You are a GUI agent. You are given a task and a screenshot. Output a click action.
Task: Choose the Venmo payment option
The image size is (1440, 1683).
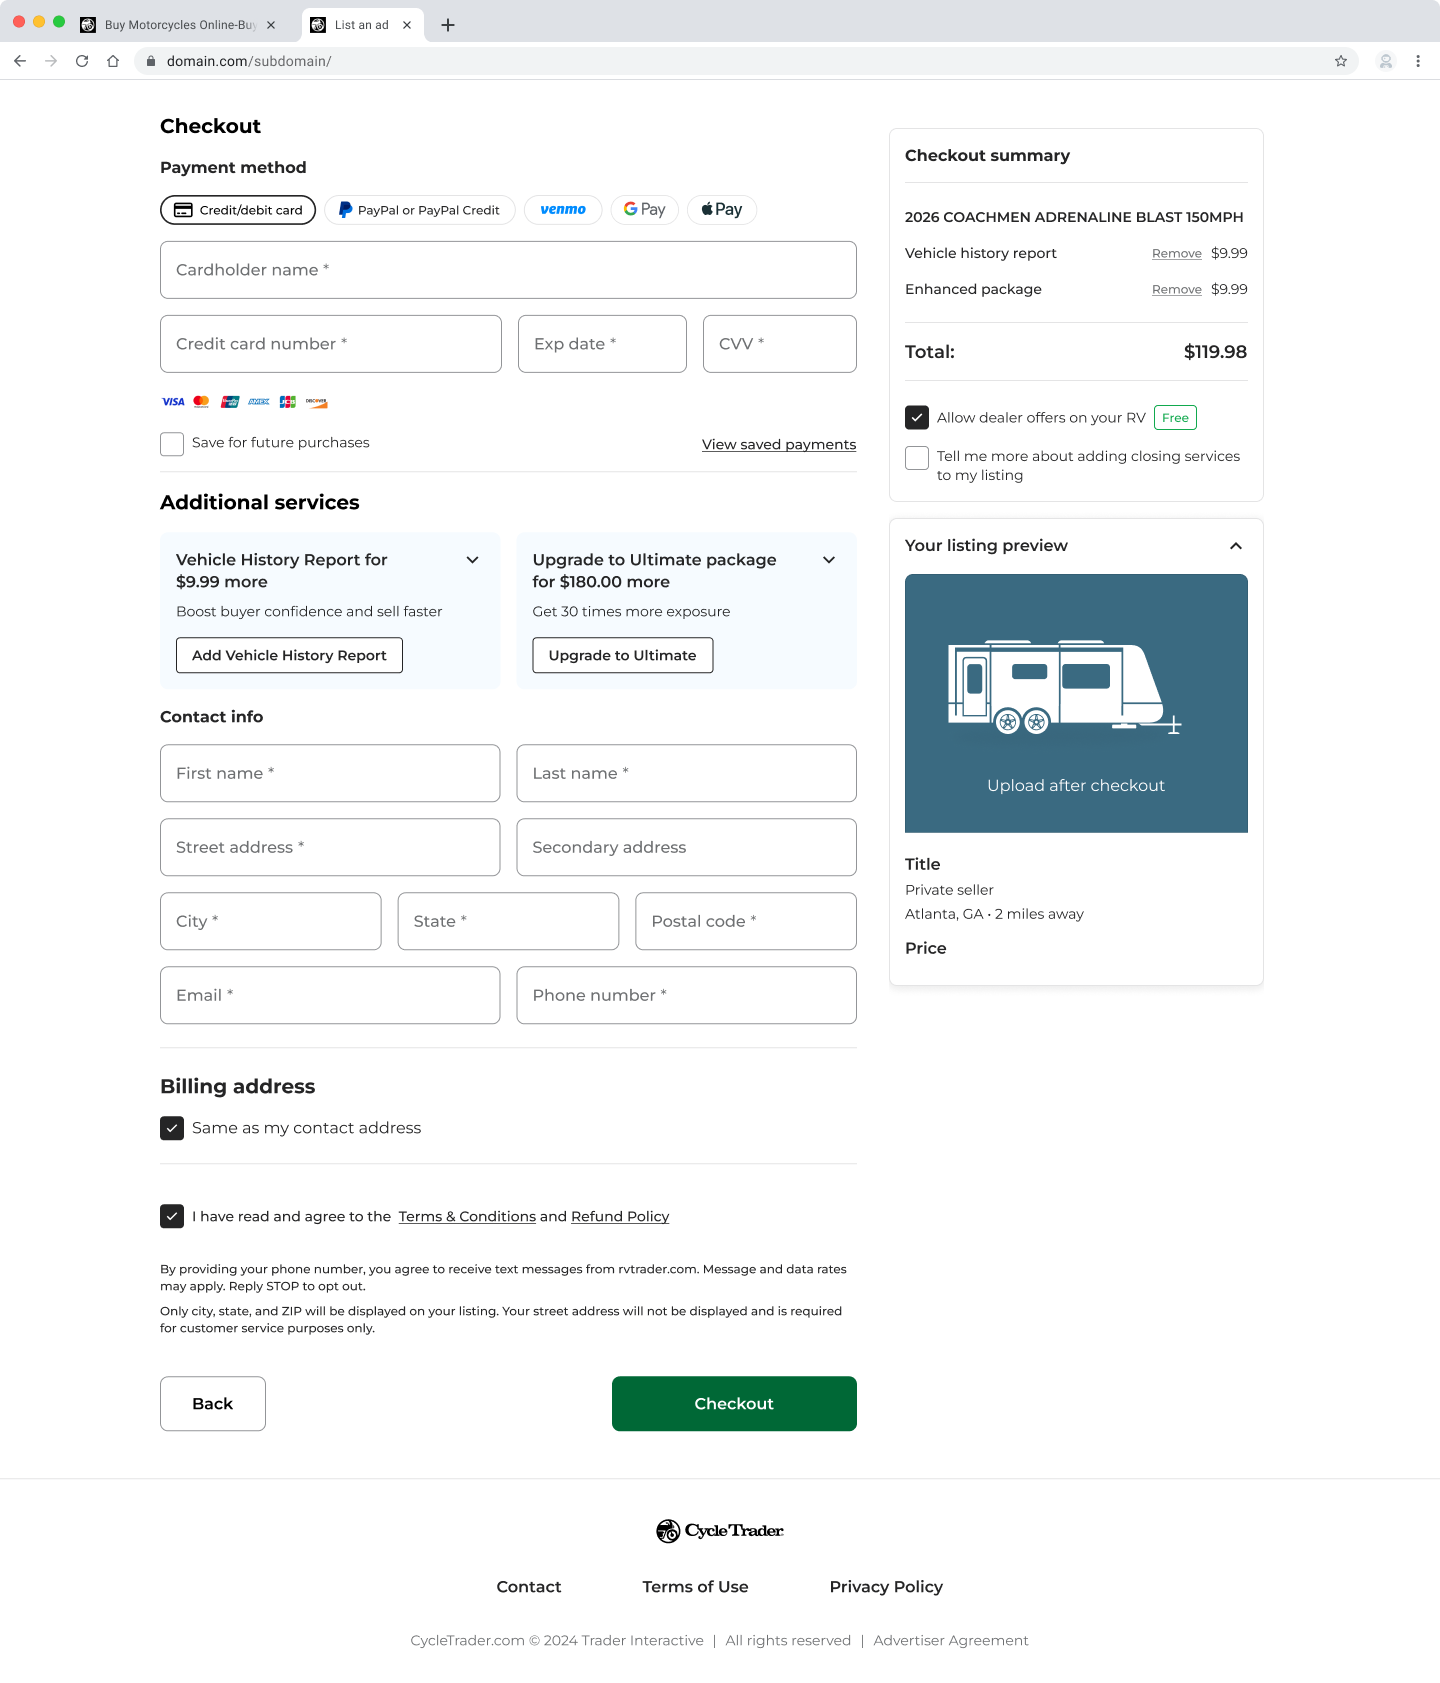point(563,210)
